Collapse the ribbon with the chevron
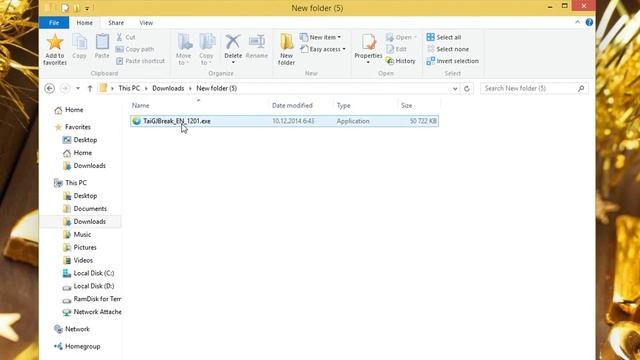The width and height of the screenshot is (640, 360). 577,22
